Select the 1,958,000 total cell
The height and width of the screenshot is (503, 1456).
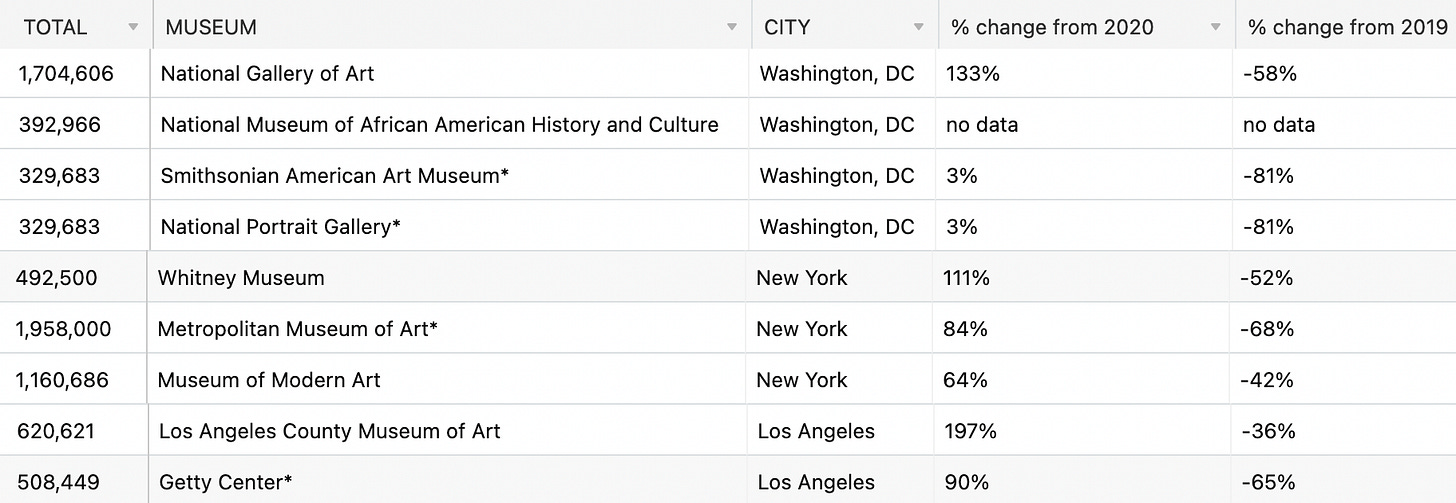click(x=73, y=328)
